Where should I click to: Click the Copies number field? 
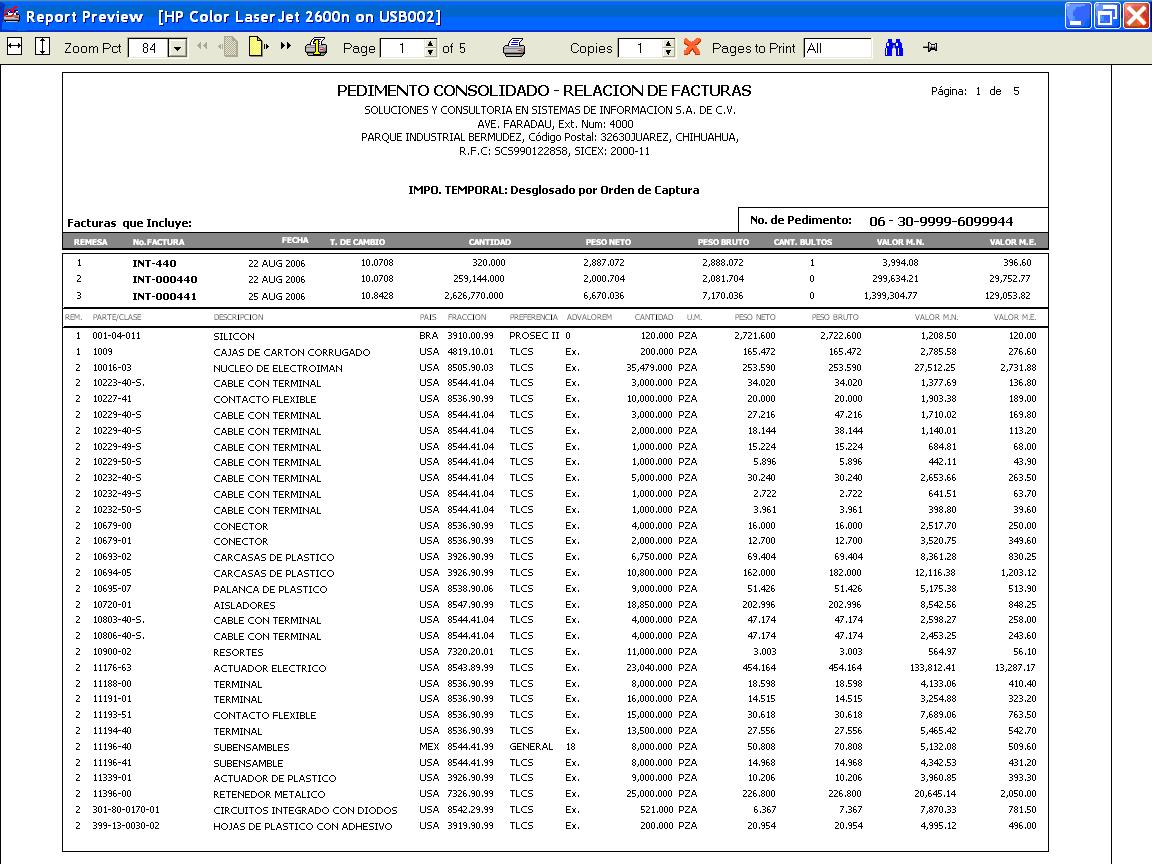640,48
